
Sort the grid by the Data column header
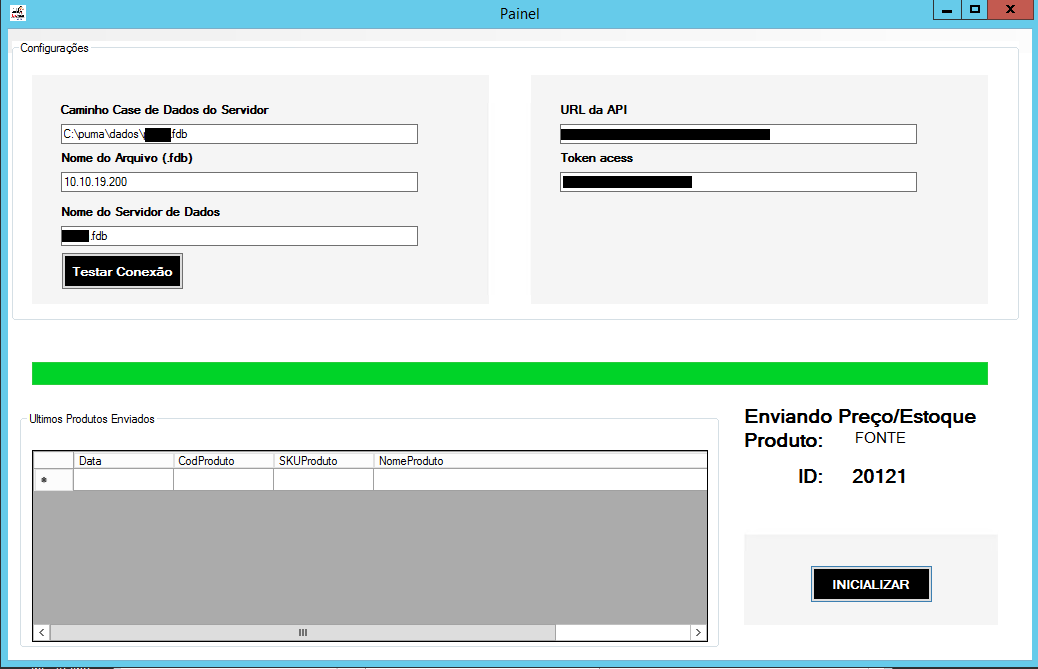122,460
